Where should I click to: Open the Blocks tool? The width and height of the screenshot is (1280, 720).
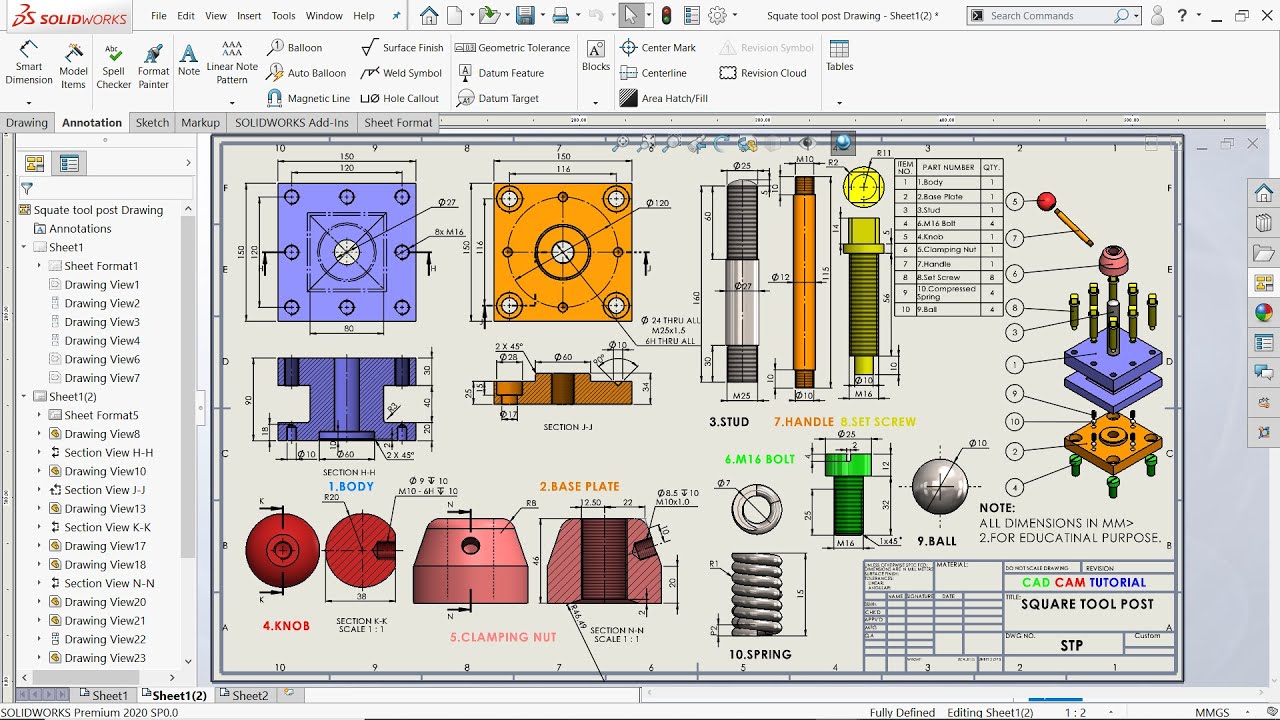(595, 57)
